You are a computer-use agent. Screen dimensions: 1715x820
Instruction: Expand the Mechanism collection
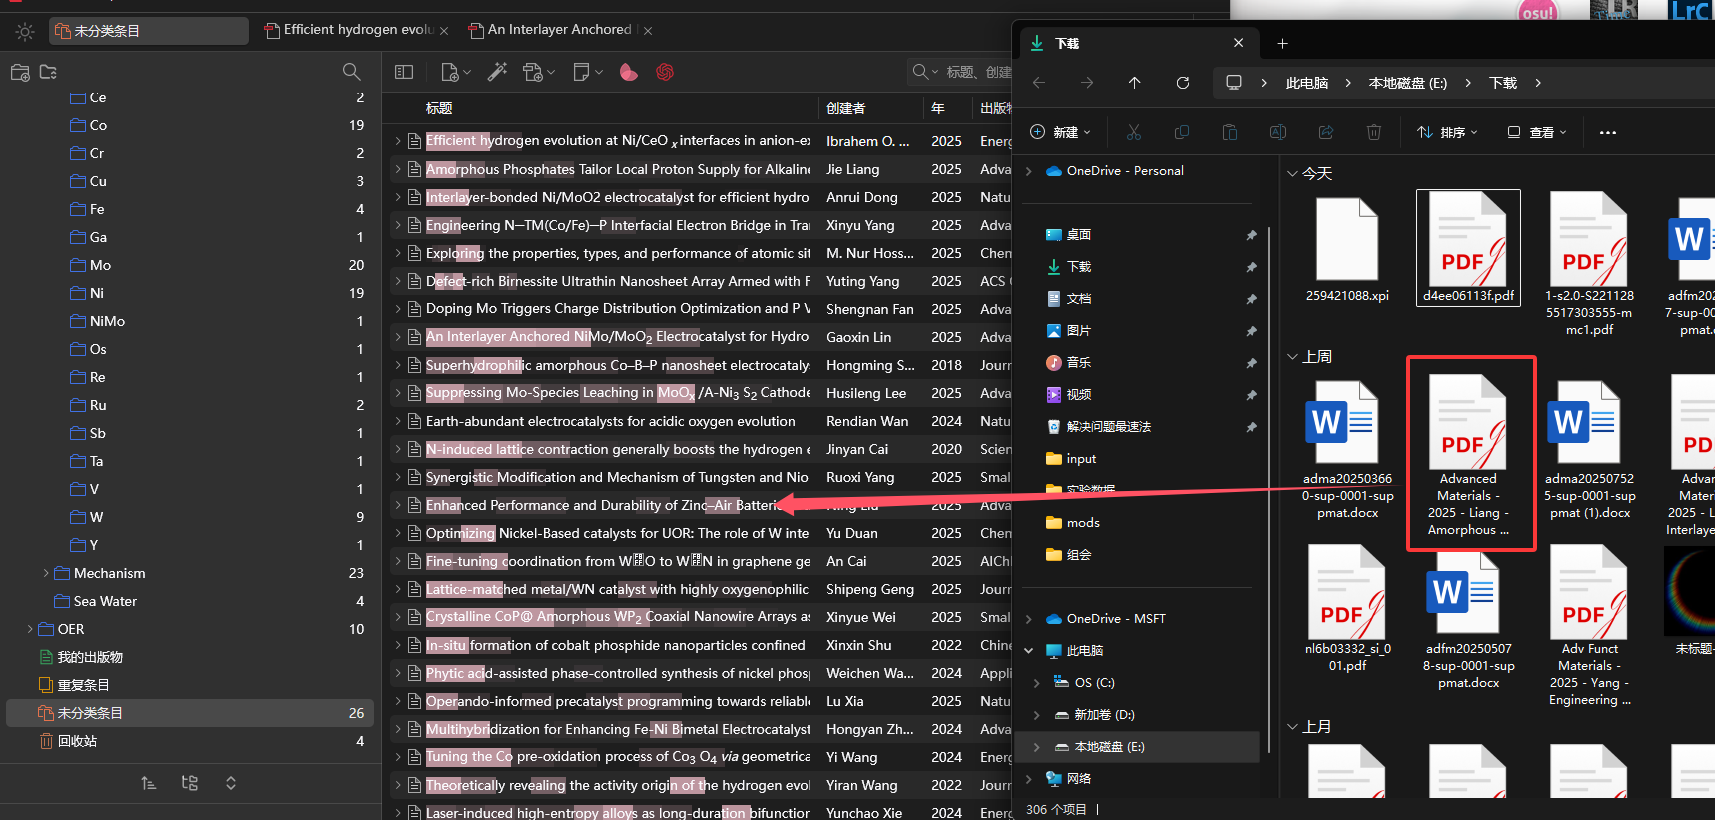pos(46,573)
